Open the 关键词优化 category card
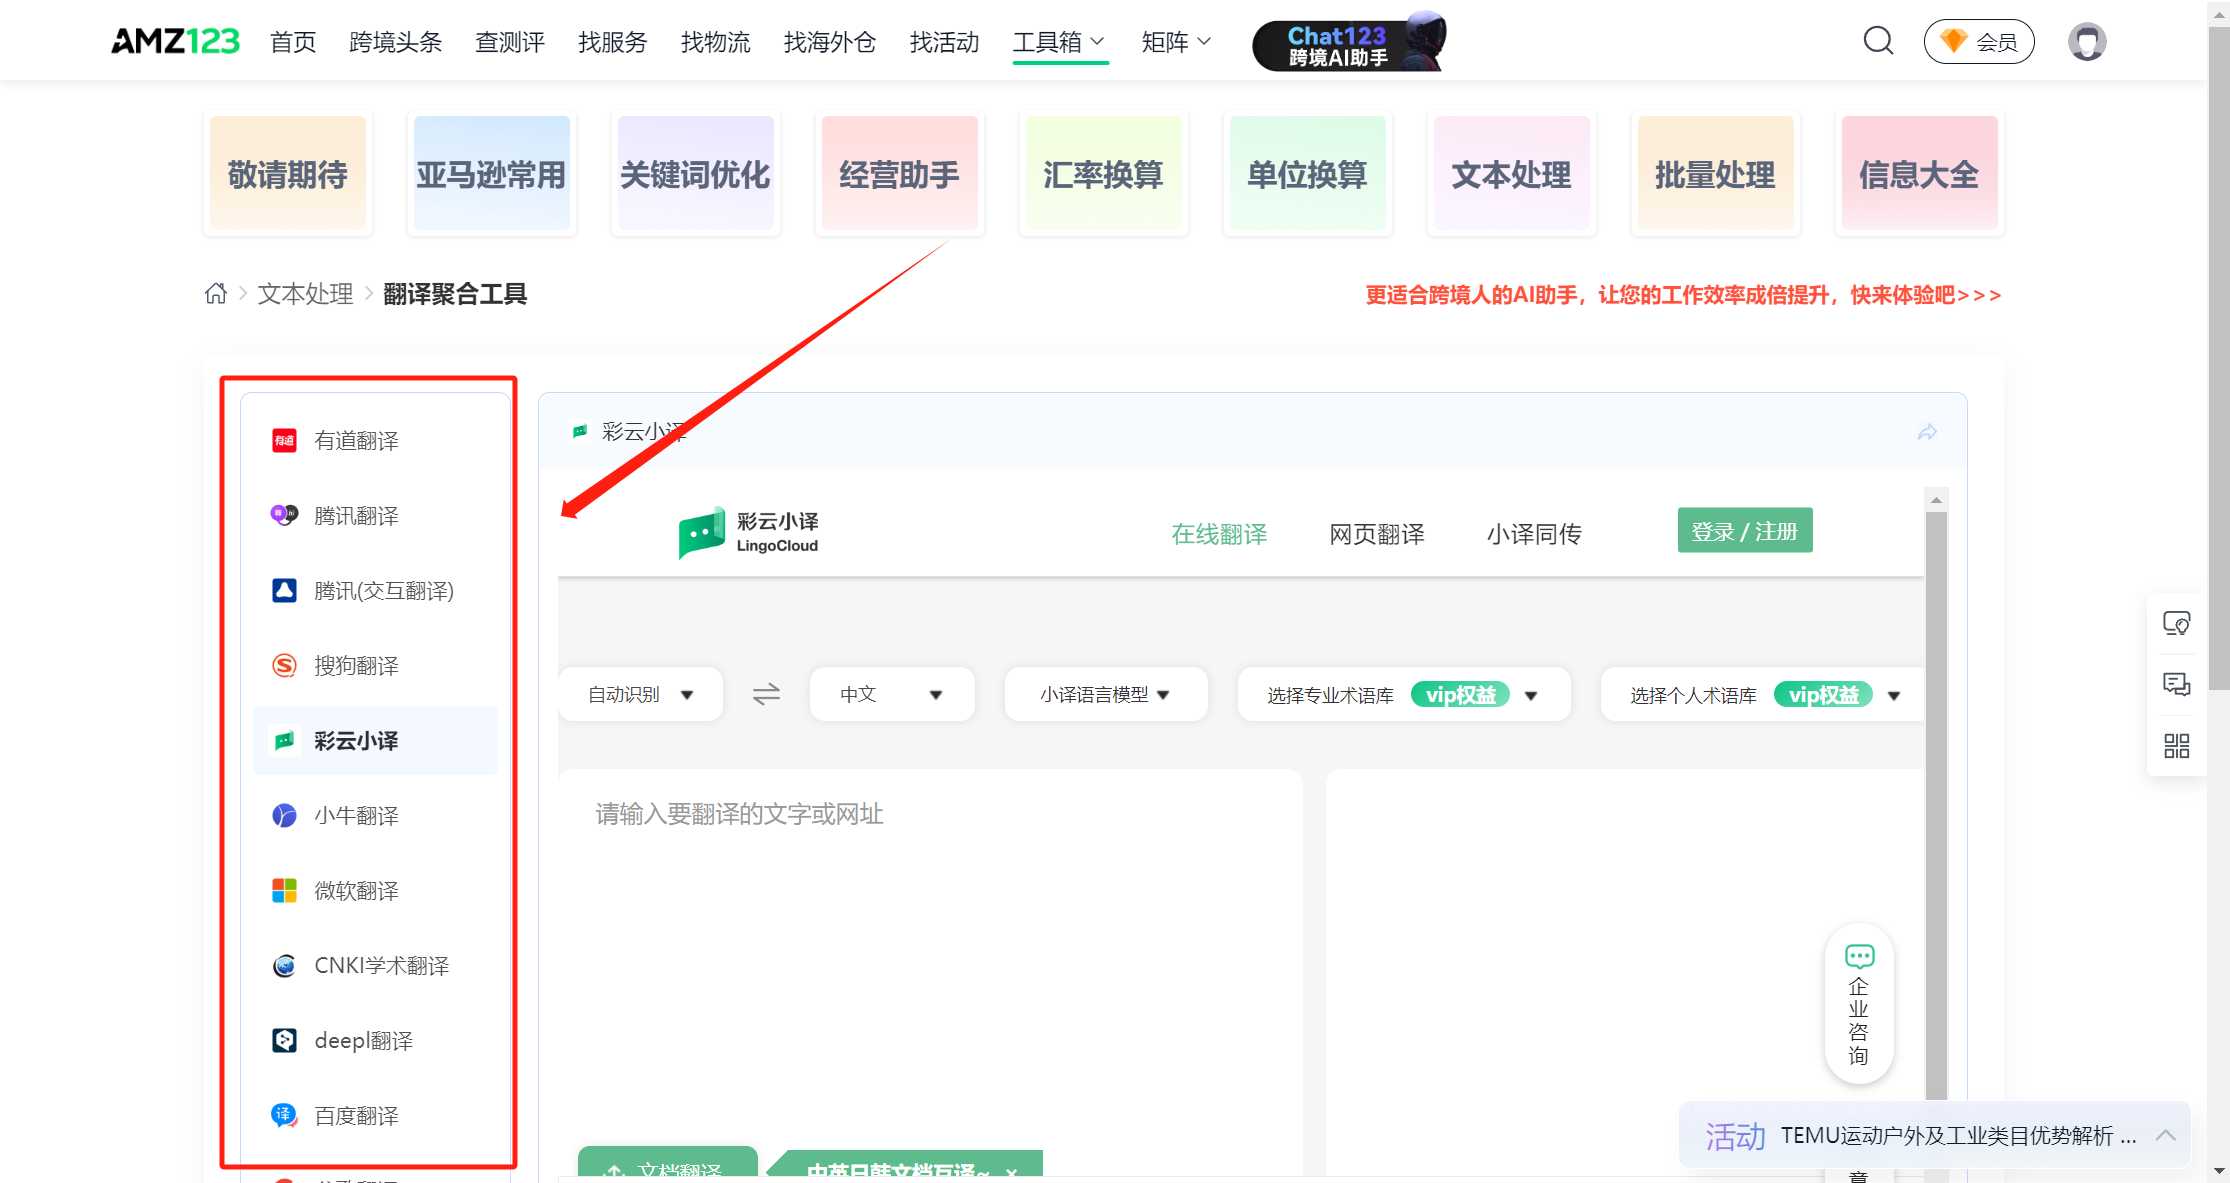 (x=696, y=174)
